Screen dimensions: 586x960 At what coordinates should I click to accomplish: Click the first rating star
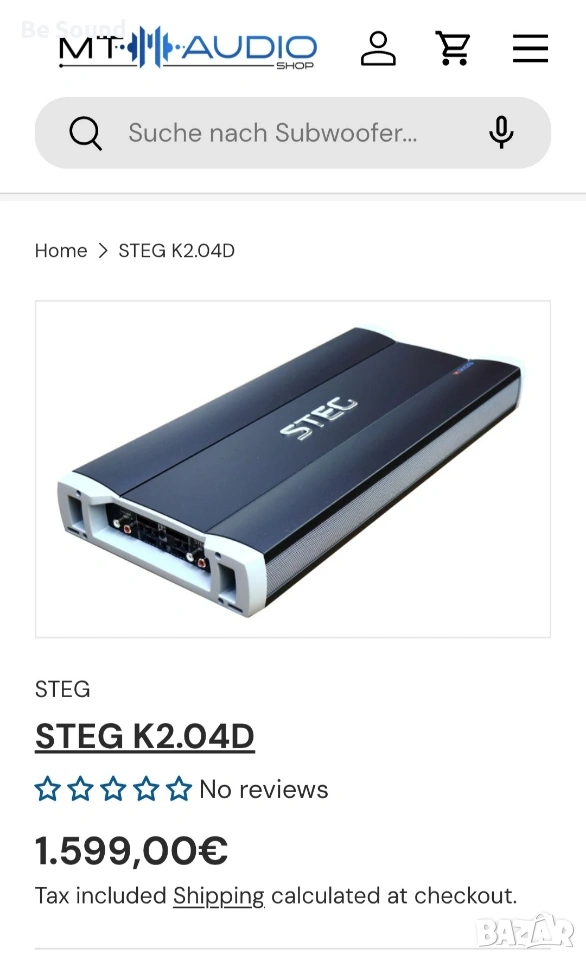point(48,789)
